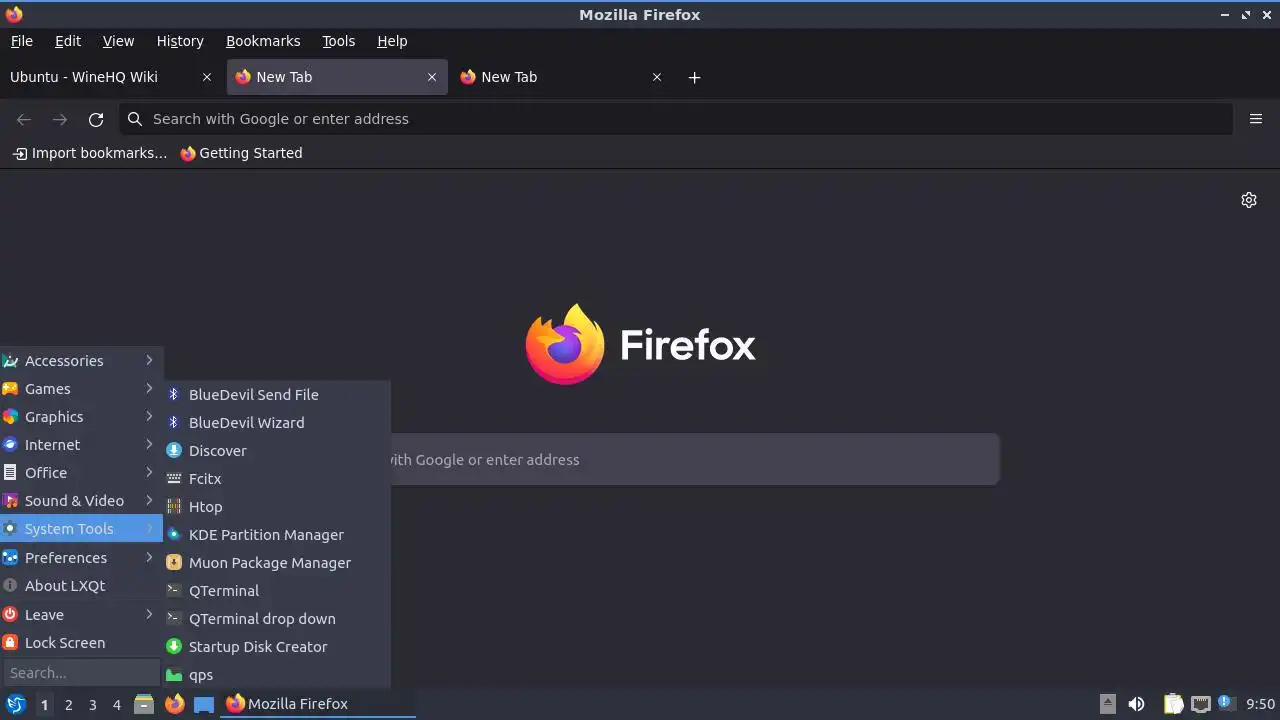Open the Discover software center
Image resolution: width=1280 pixels, height=720 pixels.
pos(277,450)
